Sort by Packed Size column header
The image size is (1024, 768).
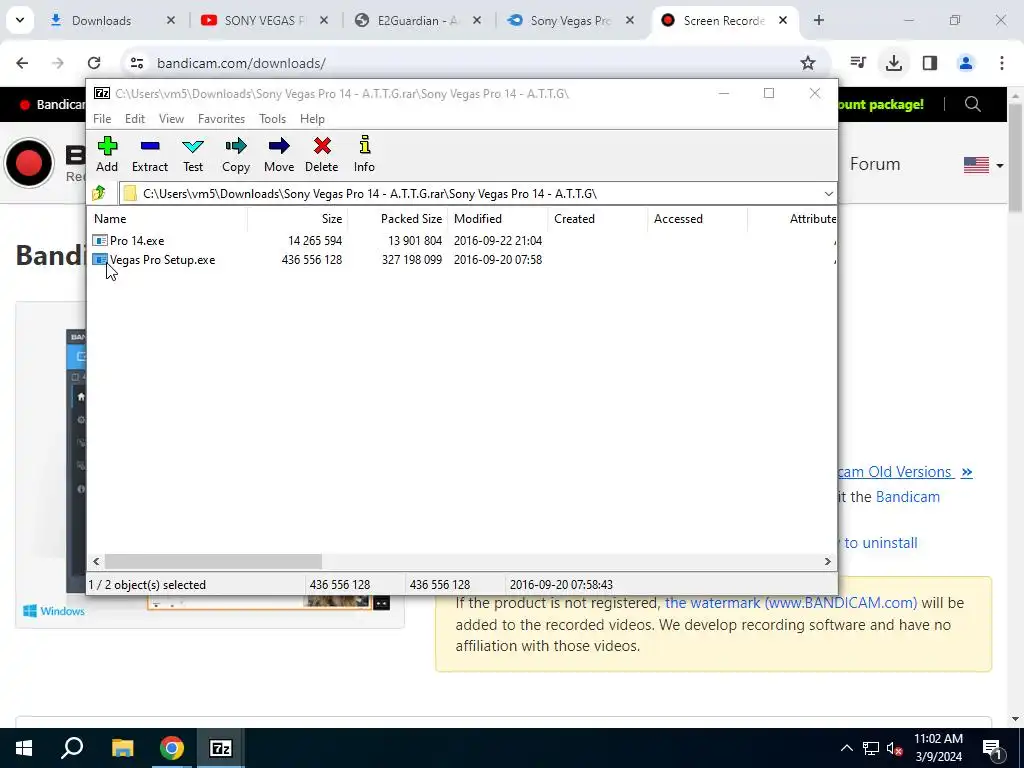tap(397, 219)
